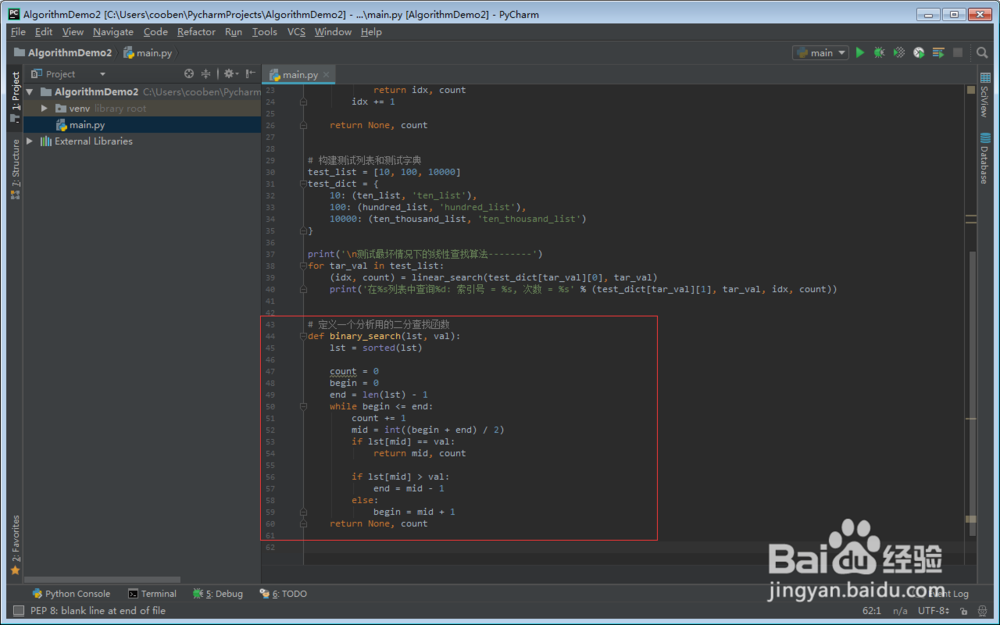Image resolution: width=1000 pixels, height=625 pixels.
Task: Toggle tool window quick access button in status bar
Action: 18,611
